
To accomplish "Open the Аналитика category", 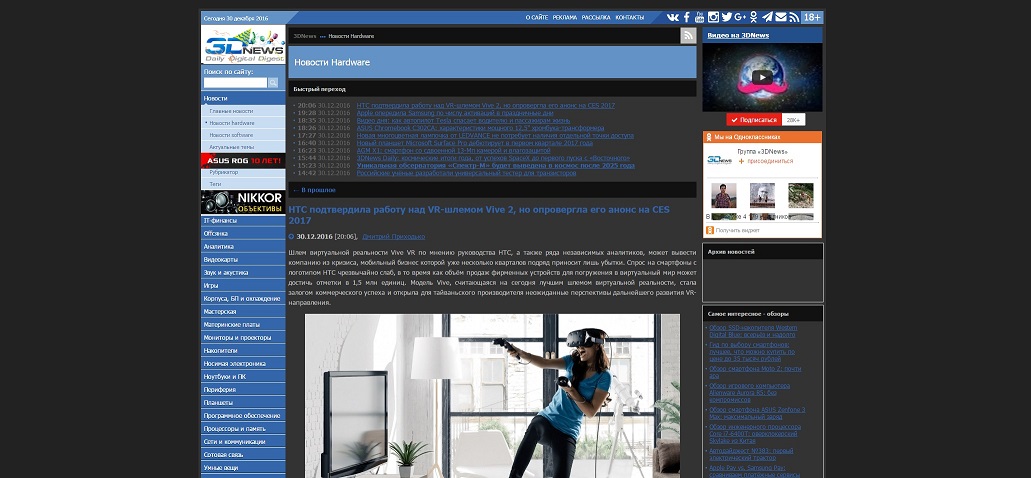I will tap(243, 247).
